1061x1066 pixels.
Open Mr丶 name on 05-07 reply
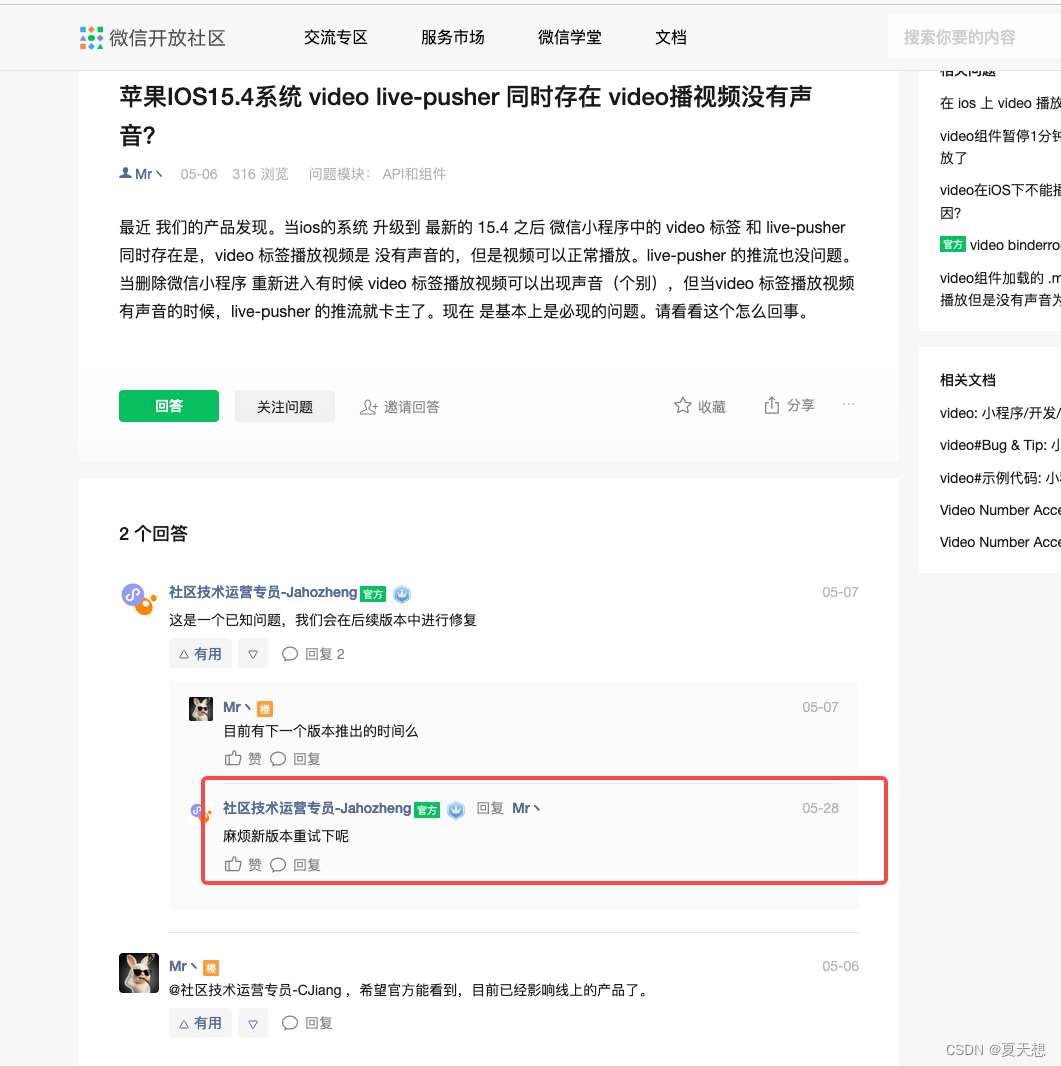(x=237, y=707)
